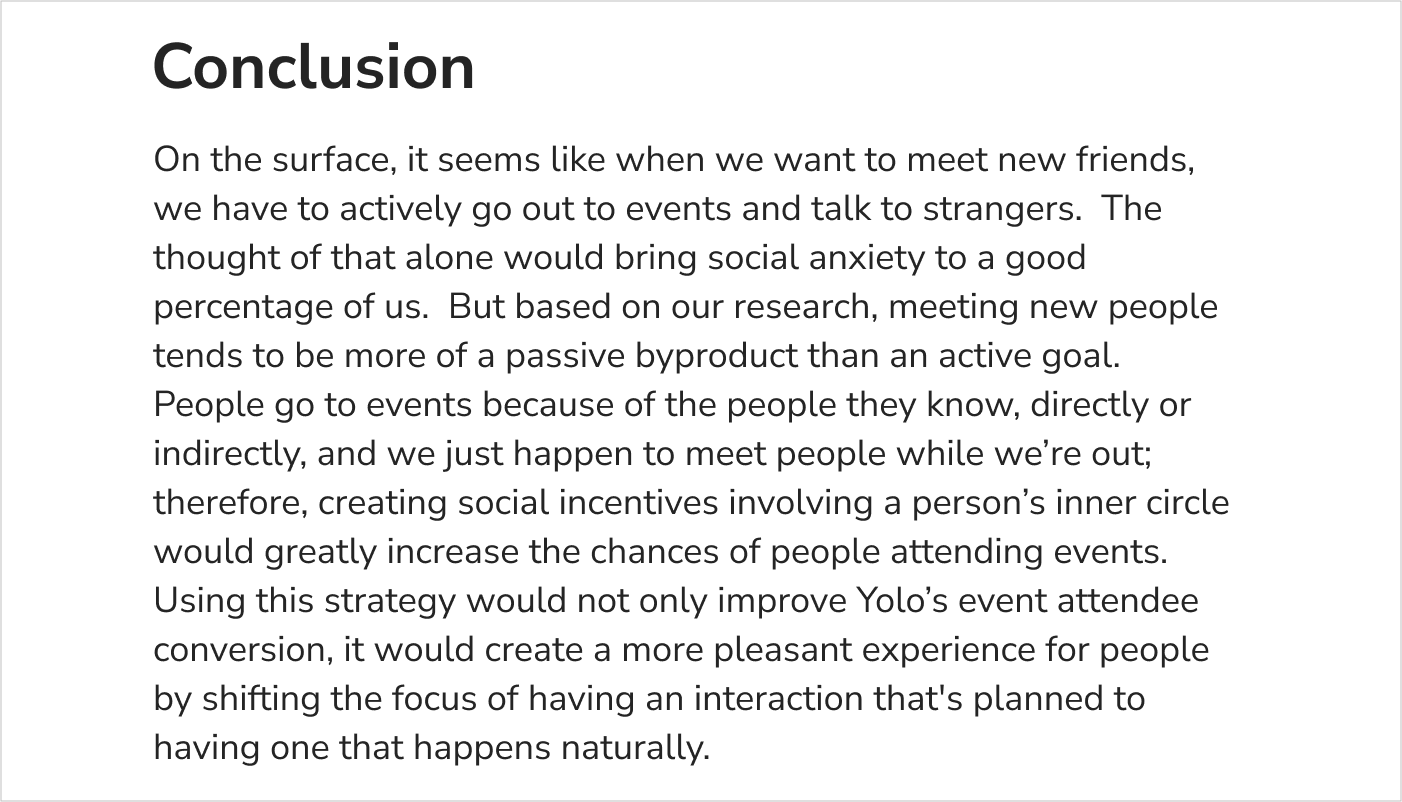1402x802 pixels.
Task: Click the Conclusion heading
Action: [313, 68]
